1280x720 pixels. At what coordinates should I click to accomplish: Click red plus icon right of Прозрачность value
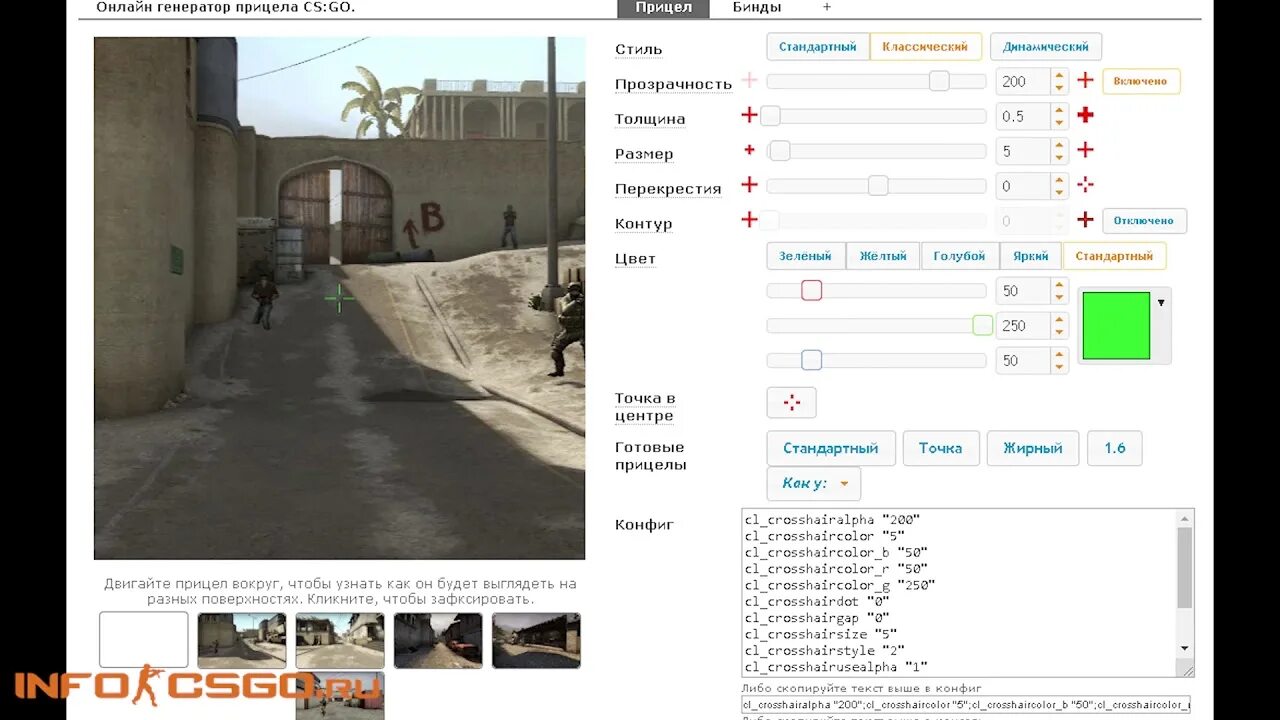pos(1085,81)
